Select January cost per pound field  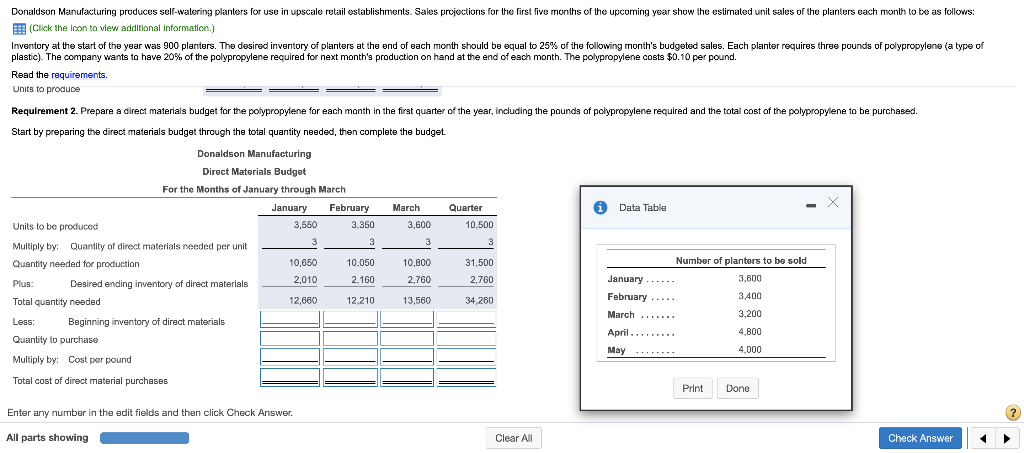click(290, 357)
